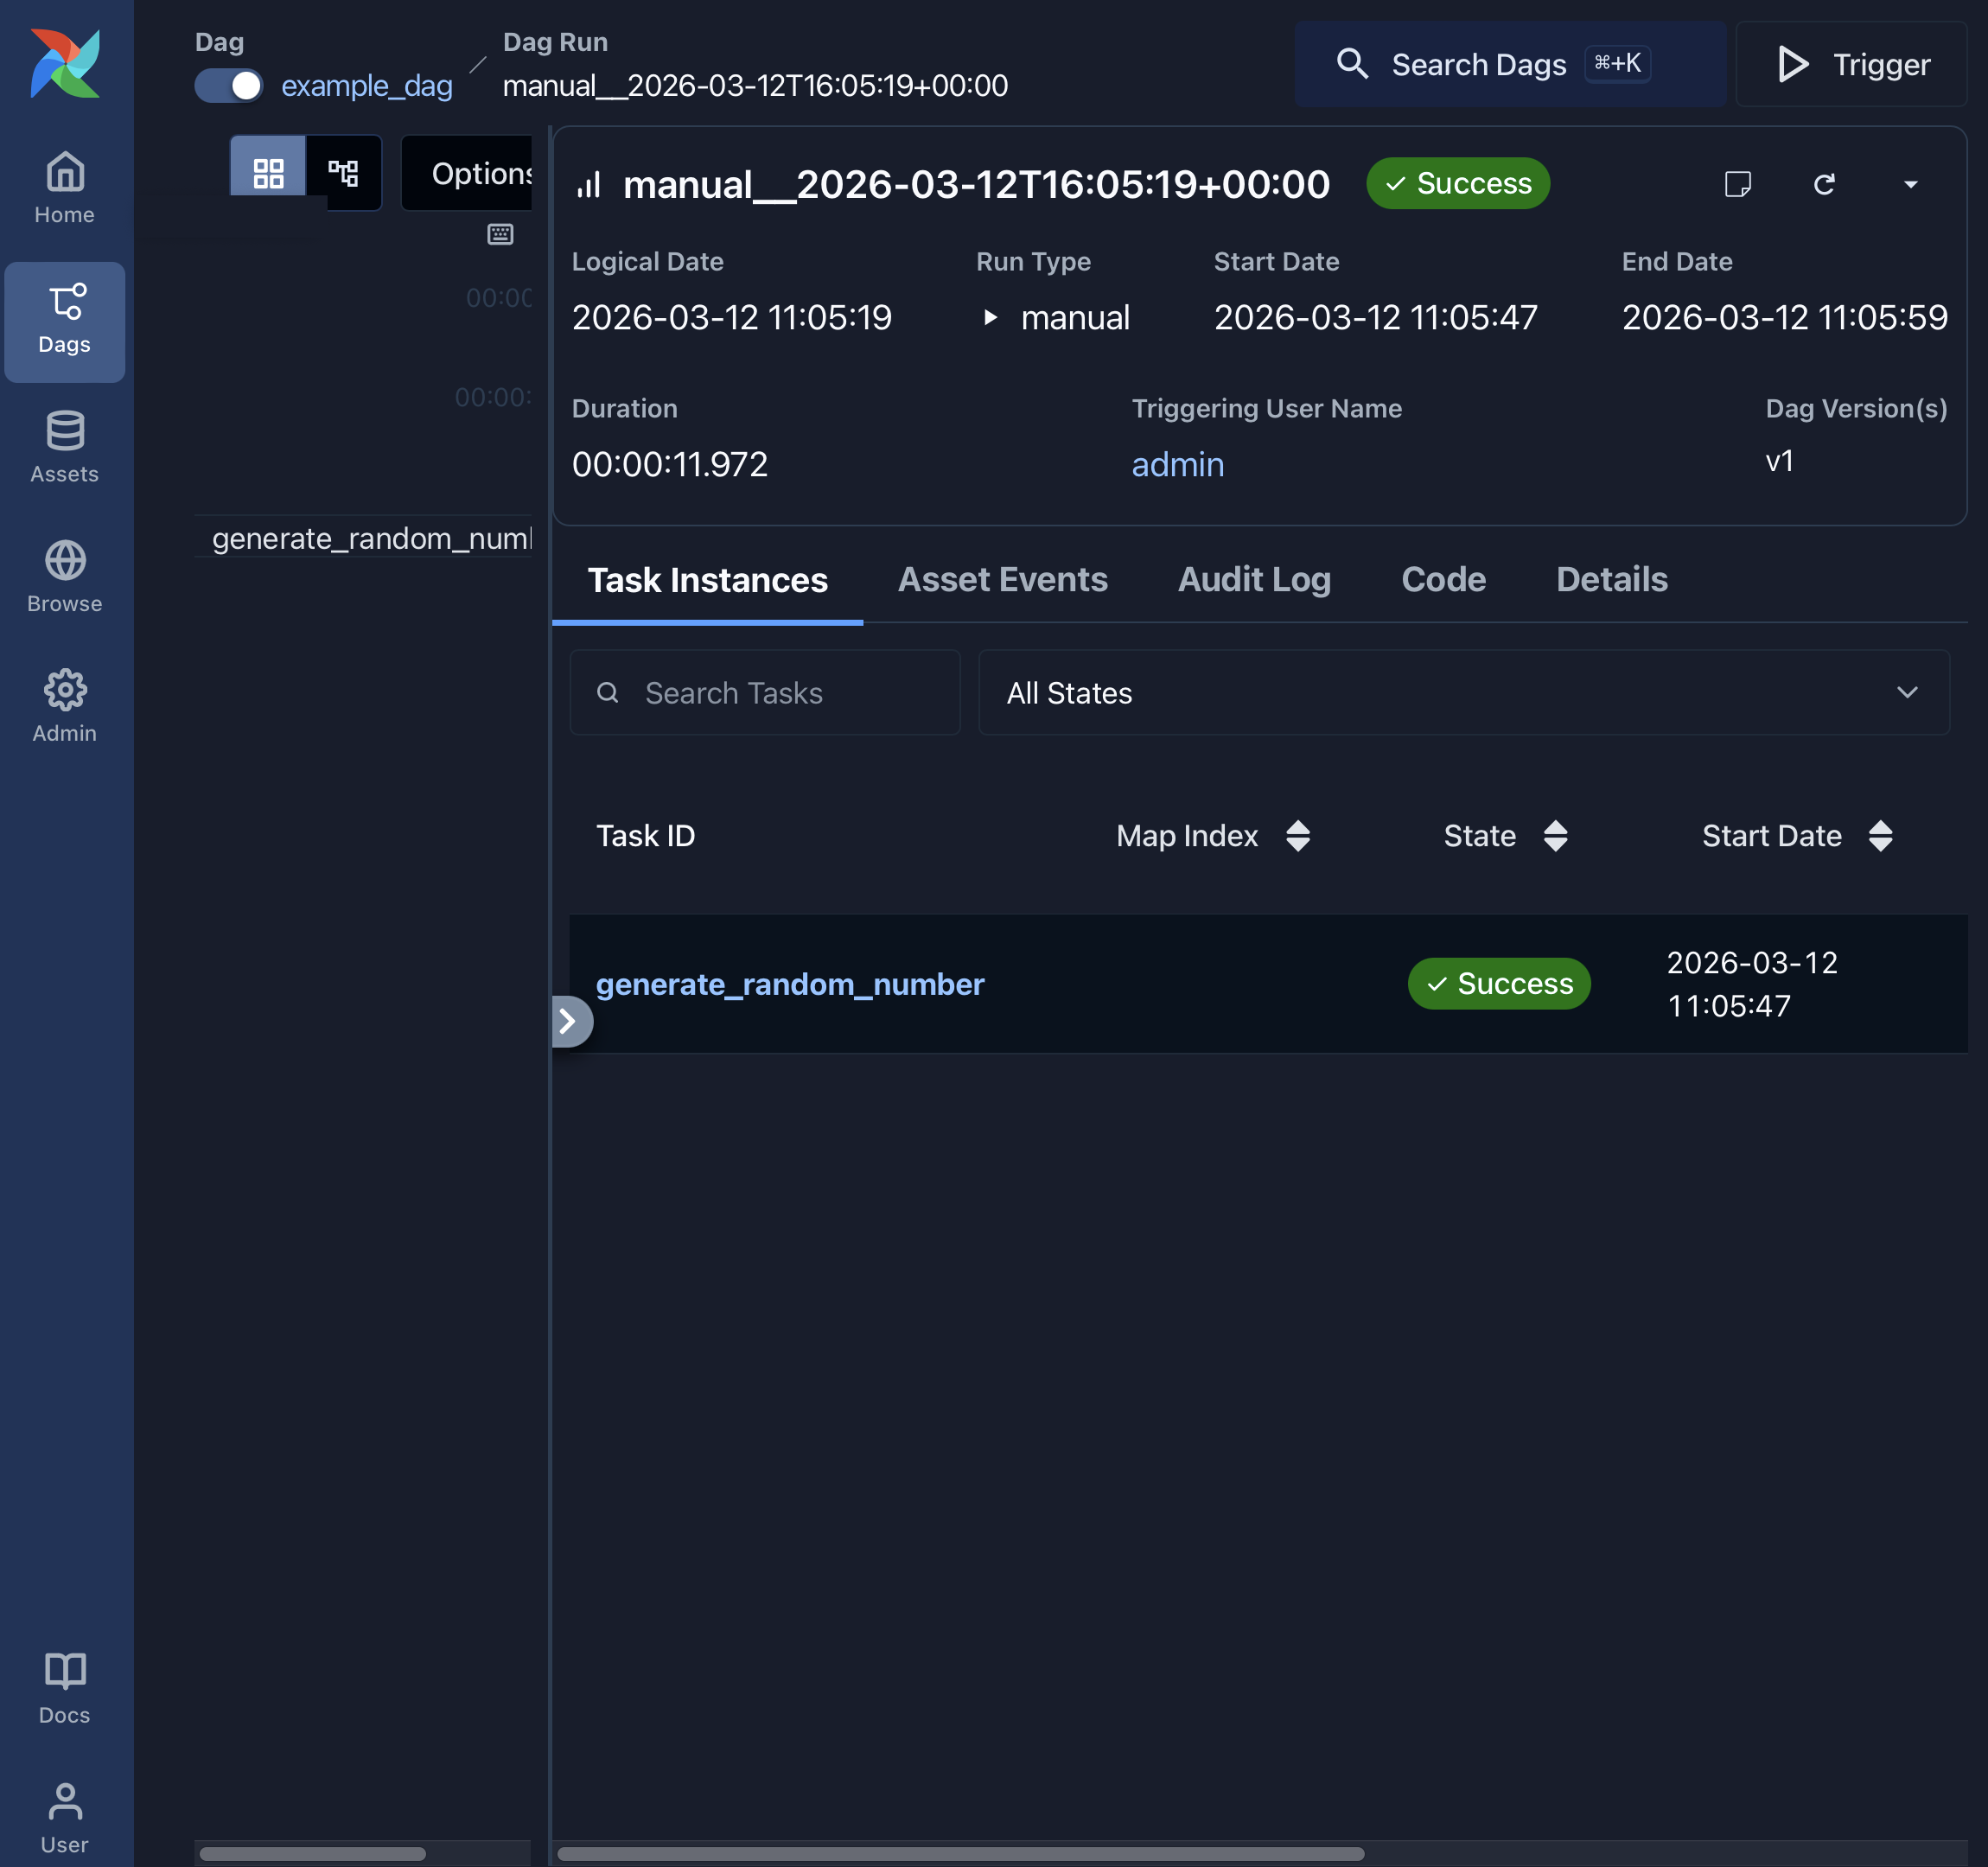Click the Duration value 00:00:11.972
Screen dimensions: 1988x1867
pyautogui.click(x=670, y=464)
